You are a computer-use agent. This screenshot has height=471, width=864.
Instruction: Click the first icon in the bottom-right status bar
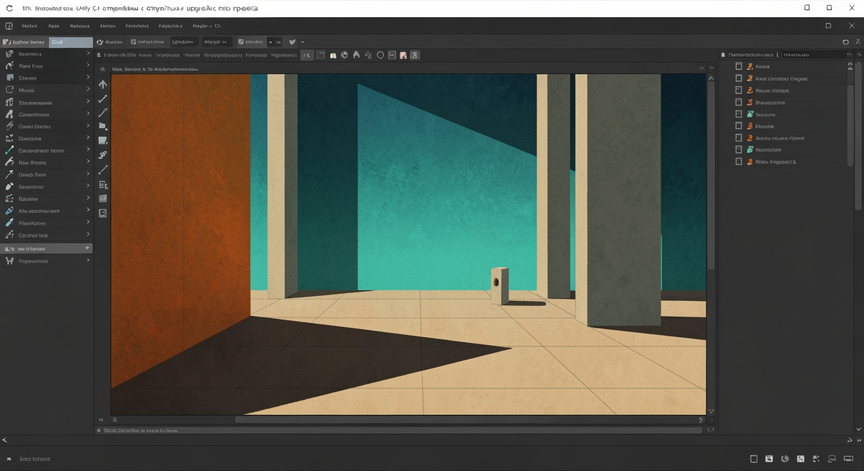pos(754,459)
